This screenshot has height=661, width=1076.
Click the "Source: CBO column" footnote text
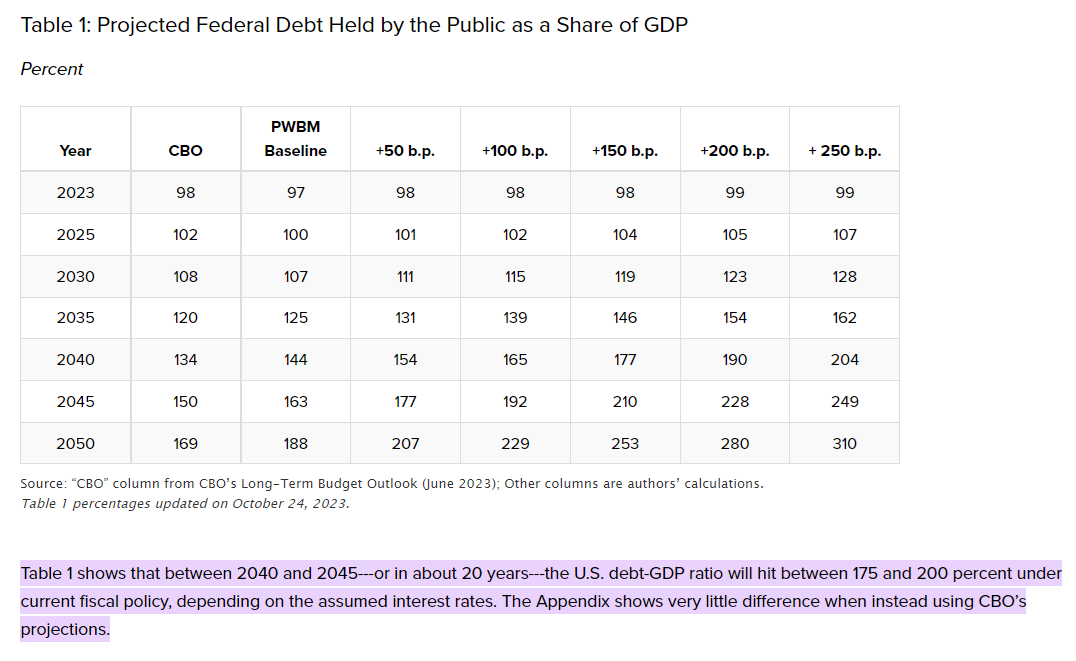point(391,484)
